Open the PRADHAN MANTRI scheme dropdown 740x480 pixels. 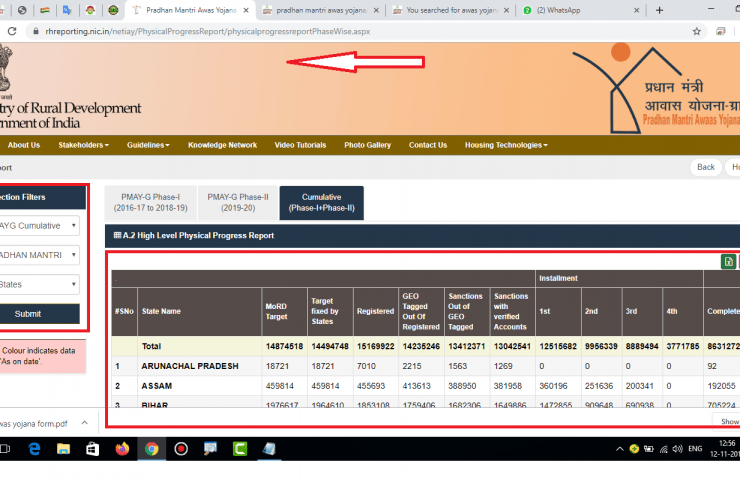(x=39, y=255)
